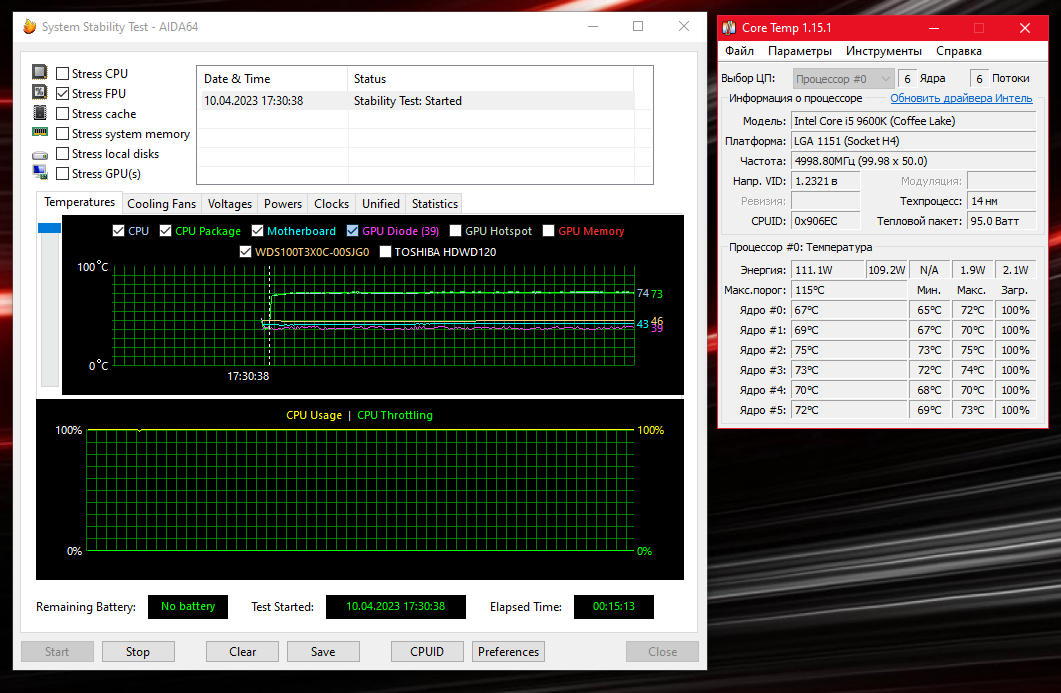Toggle the Motherboard graph checkbox
Screen dimensions: 1061x693
coord(257,231)
